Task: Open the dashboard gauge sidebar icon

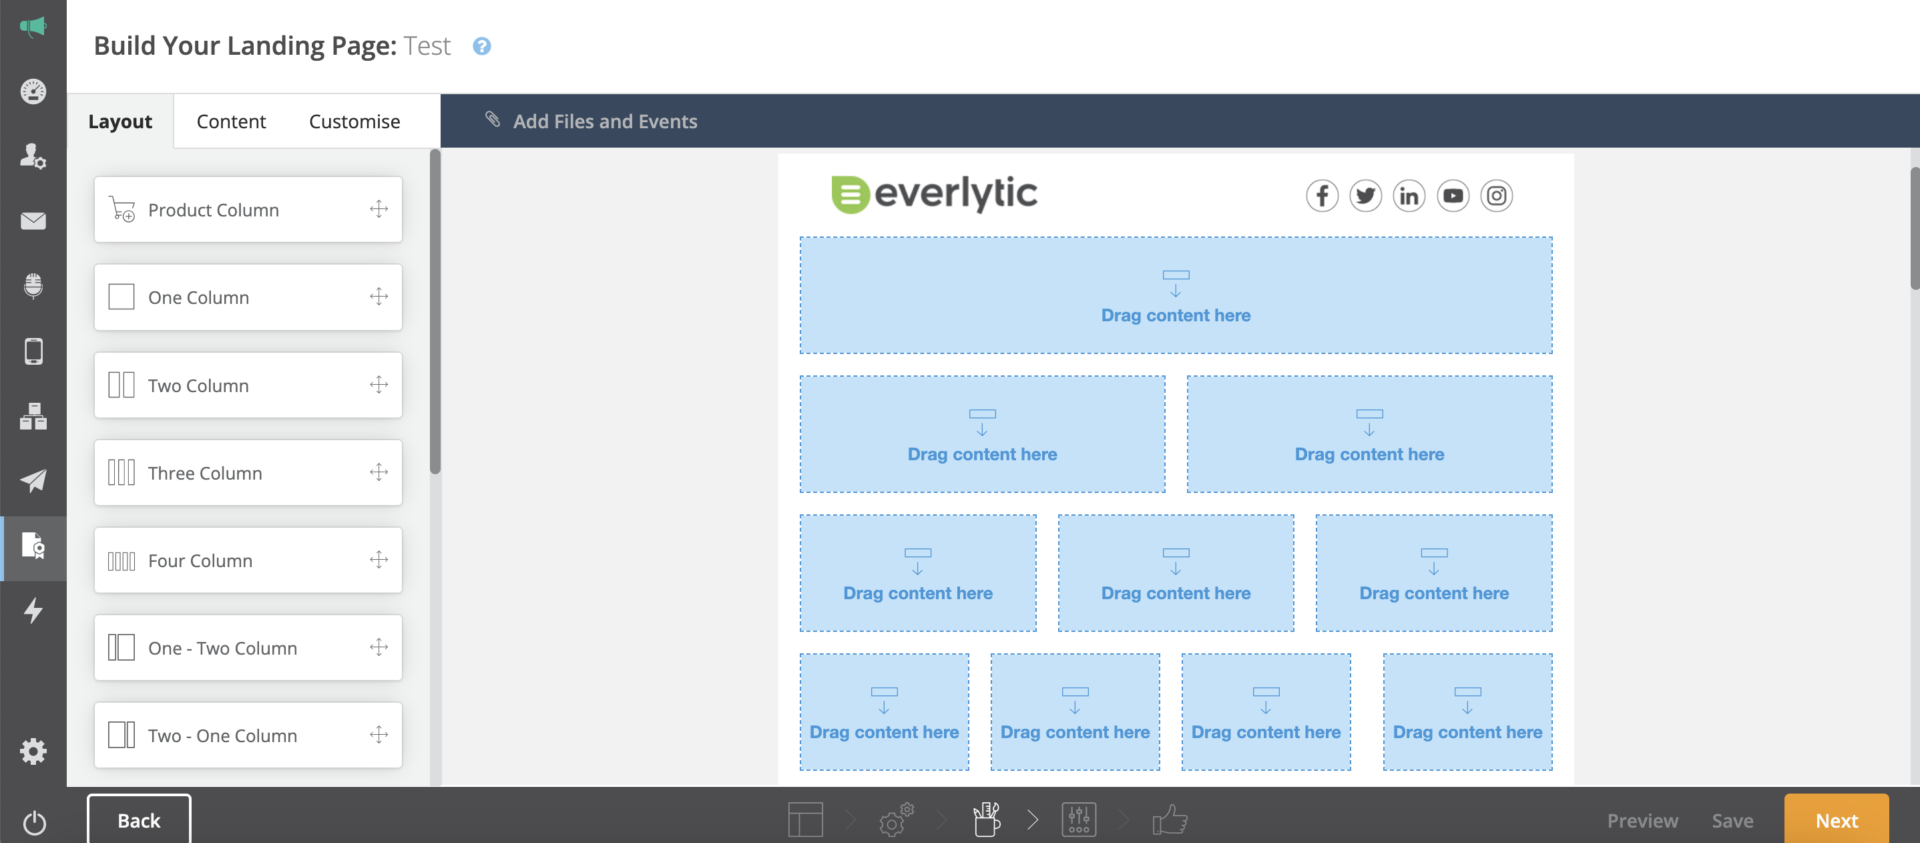Action: 33,92
